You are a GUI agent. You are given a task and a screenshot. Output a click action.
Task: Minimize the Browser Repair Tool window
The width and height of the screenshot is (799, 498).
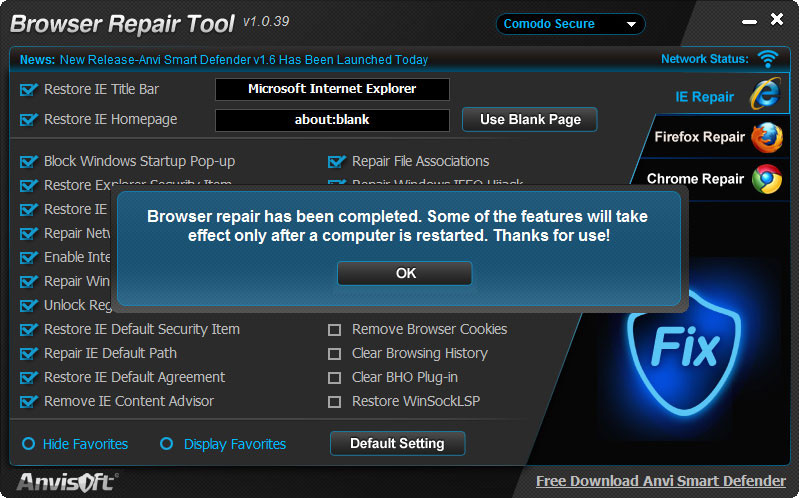coord(749,22)
